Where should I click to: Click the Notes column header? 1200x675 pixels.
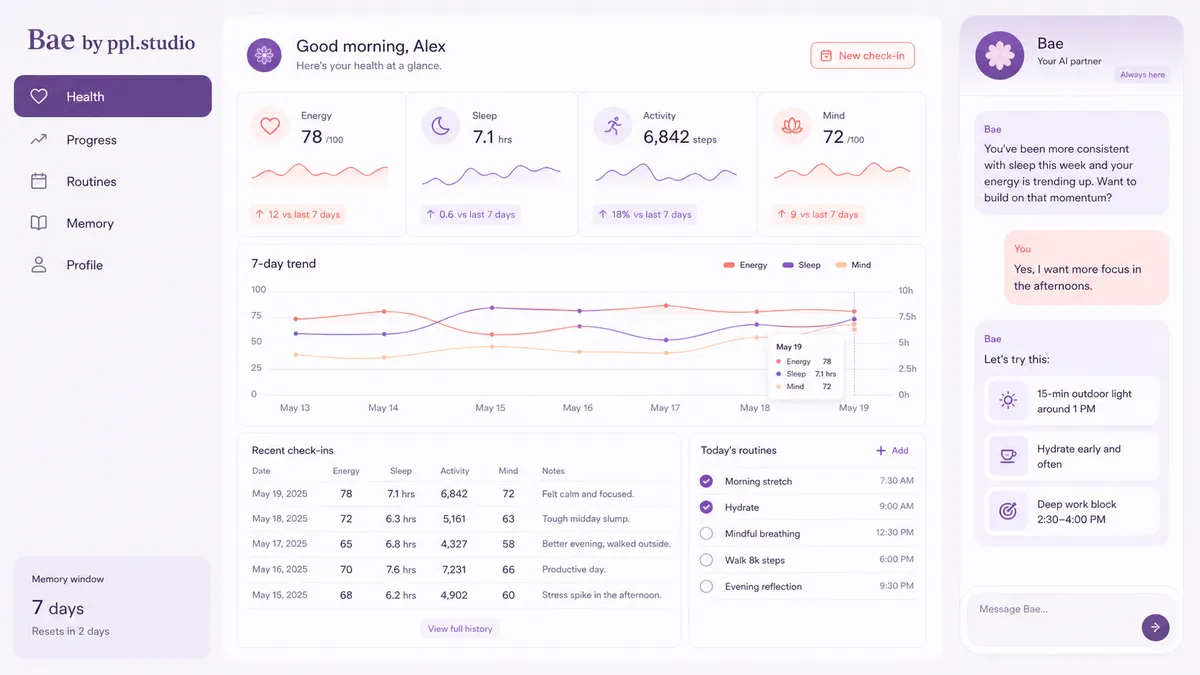(x=553, y=471)
